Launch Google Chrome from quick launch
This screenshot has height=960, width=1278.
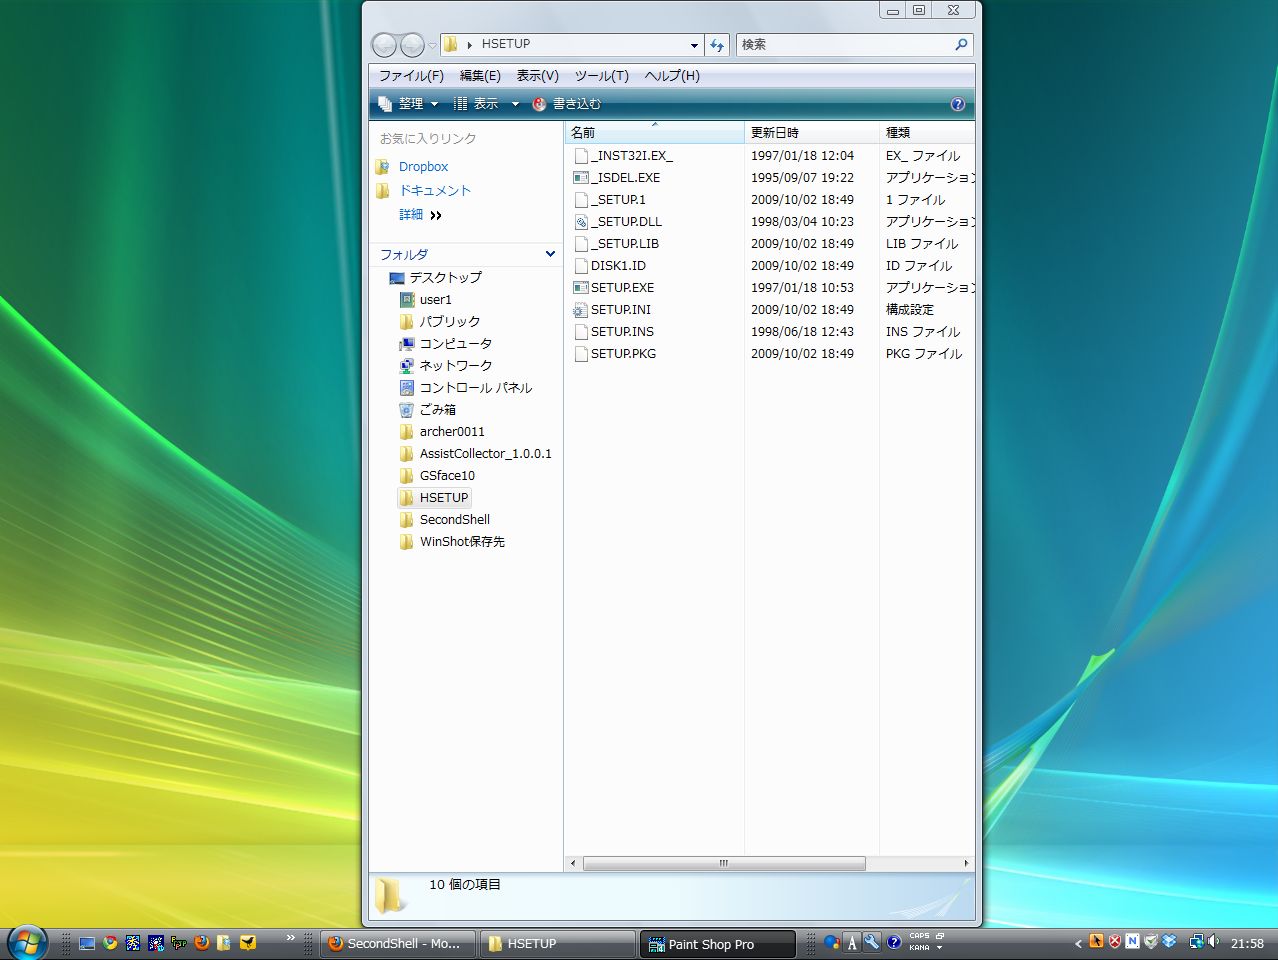110,942
